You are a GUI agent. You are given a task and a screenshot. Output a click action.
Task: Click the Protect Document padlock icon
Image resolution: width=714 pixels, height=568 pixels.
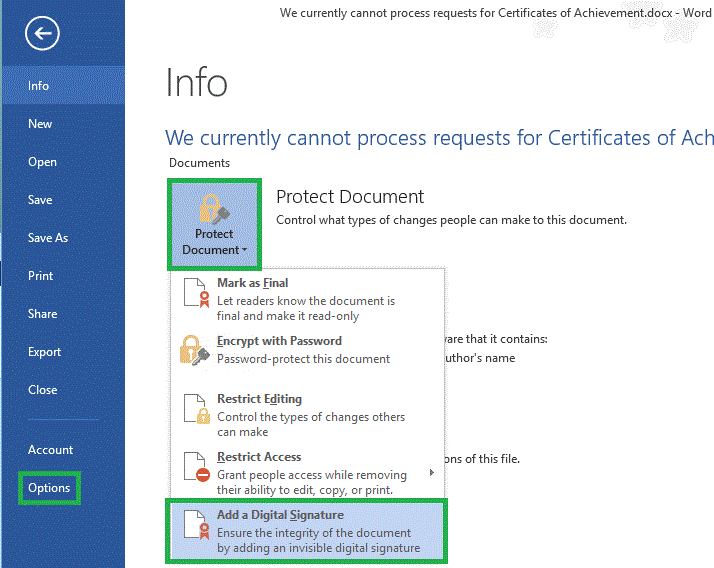(214, 208)
